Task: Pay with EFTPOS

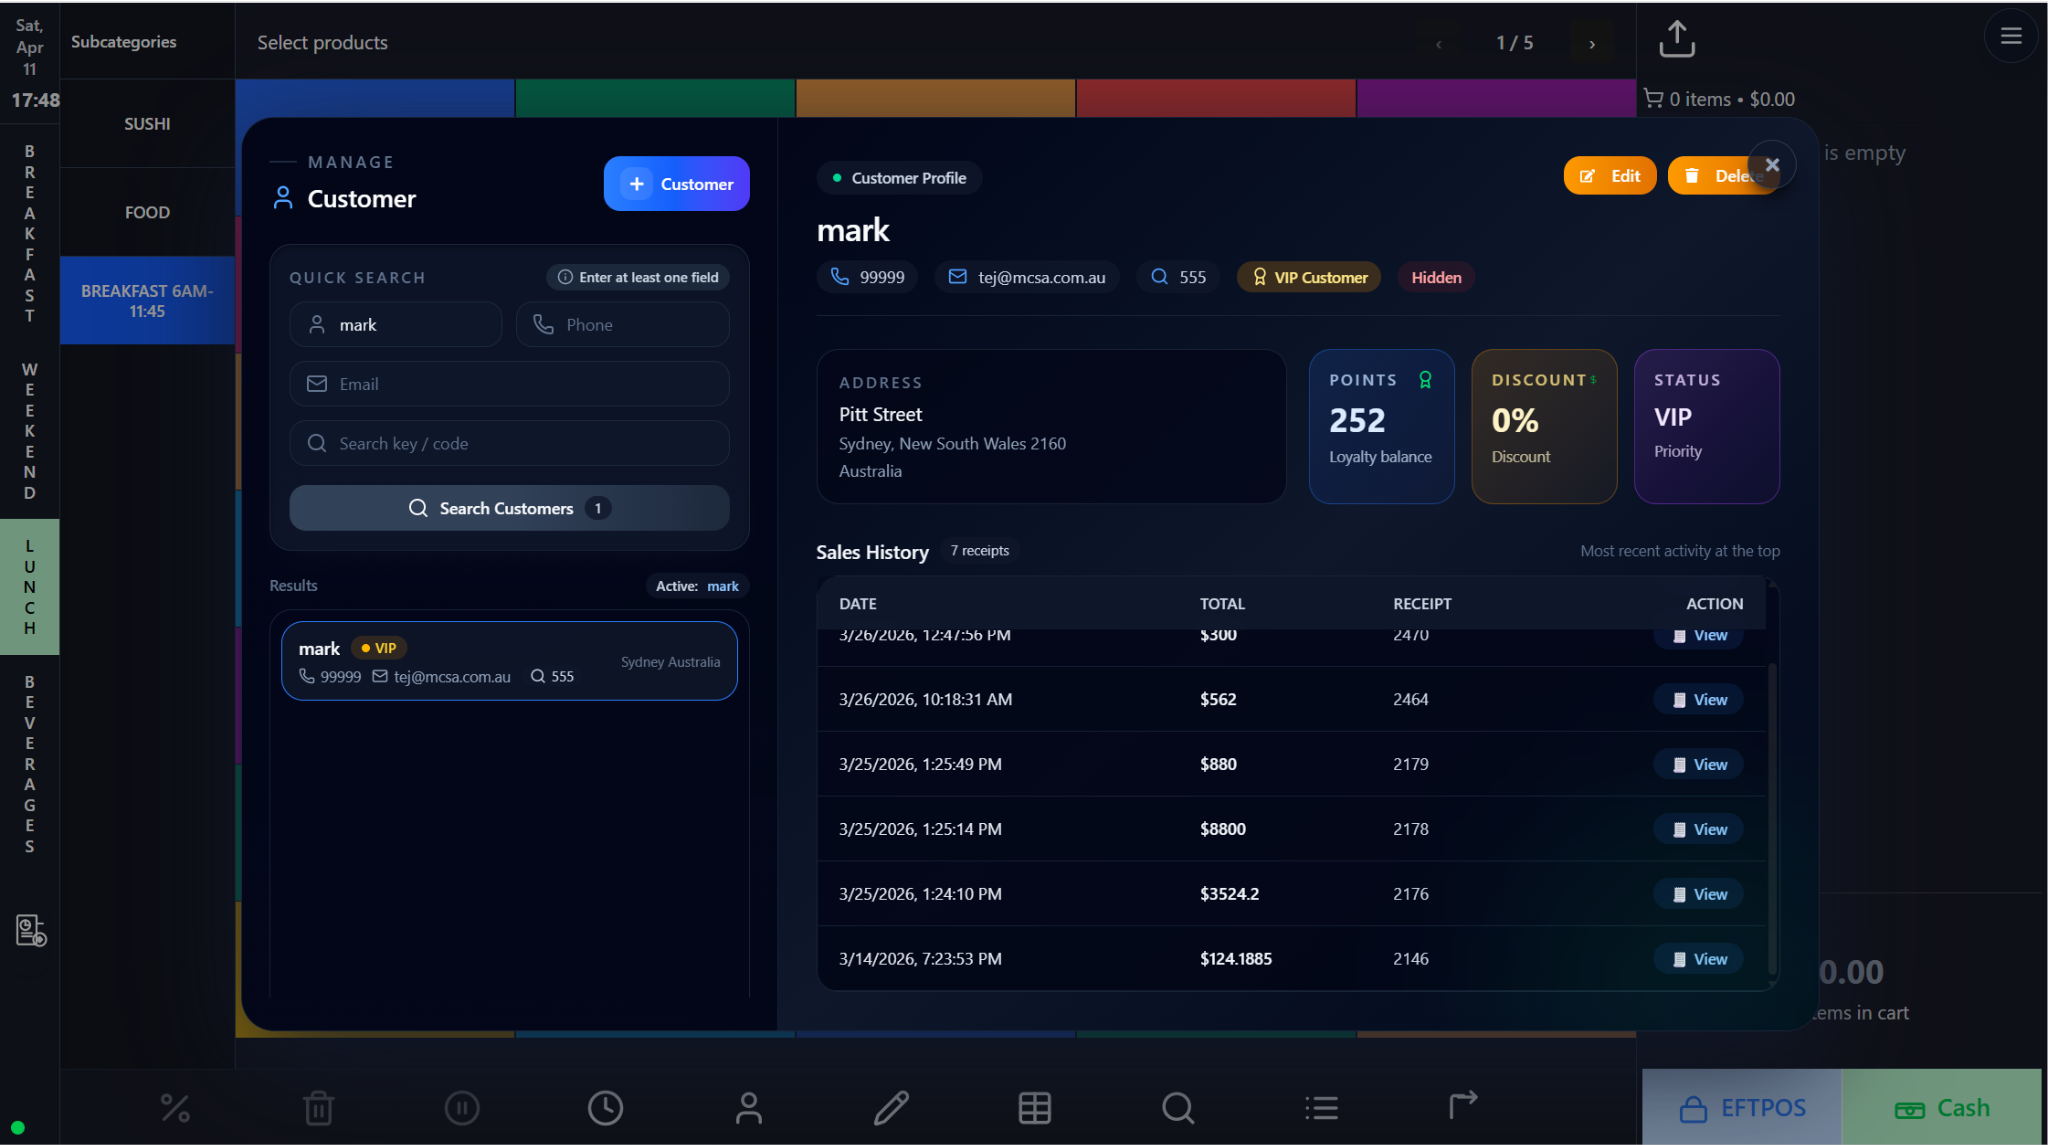Action: pos(1741,1107)
